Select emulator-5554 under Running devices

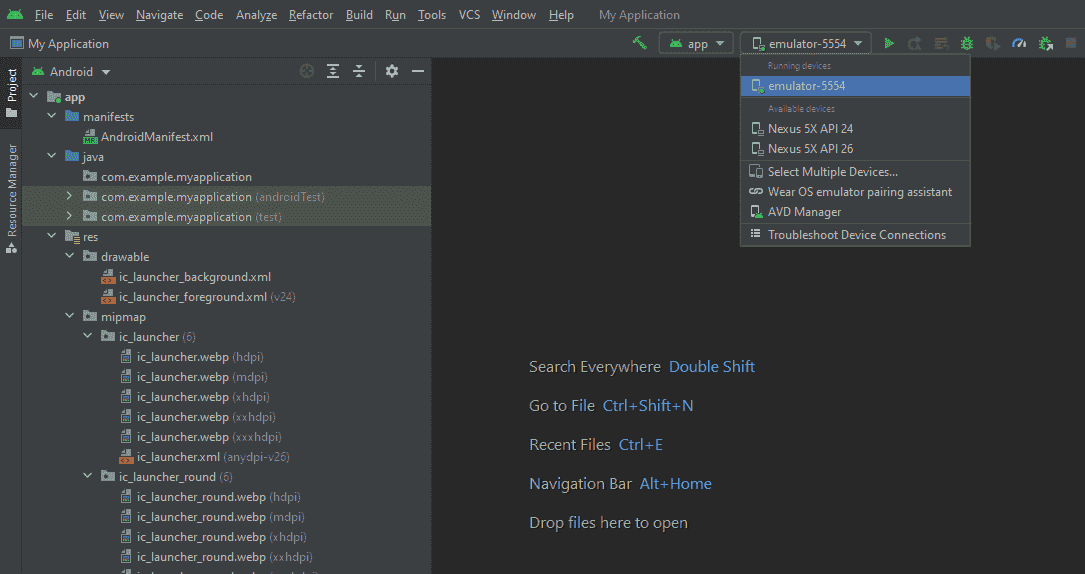855,86
